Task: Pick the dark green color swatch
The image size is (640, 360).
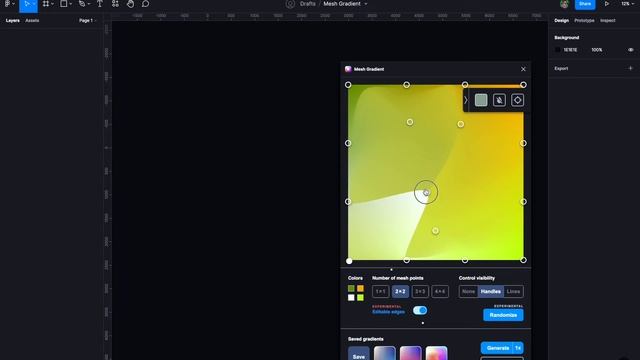Action: (351, 289)
